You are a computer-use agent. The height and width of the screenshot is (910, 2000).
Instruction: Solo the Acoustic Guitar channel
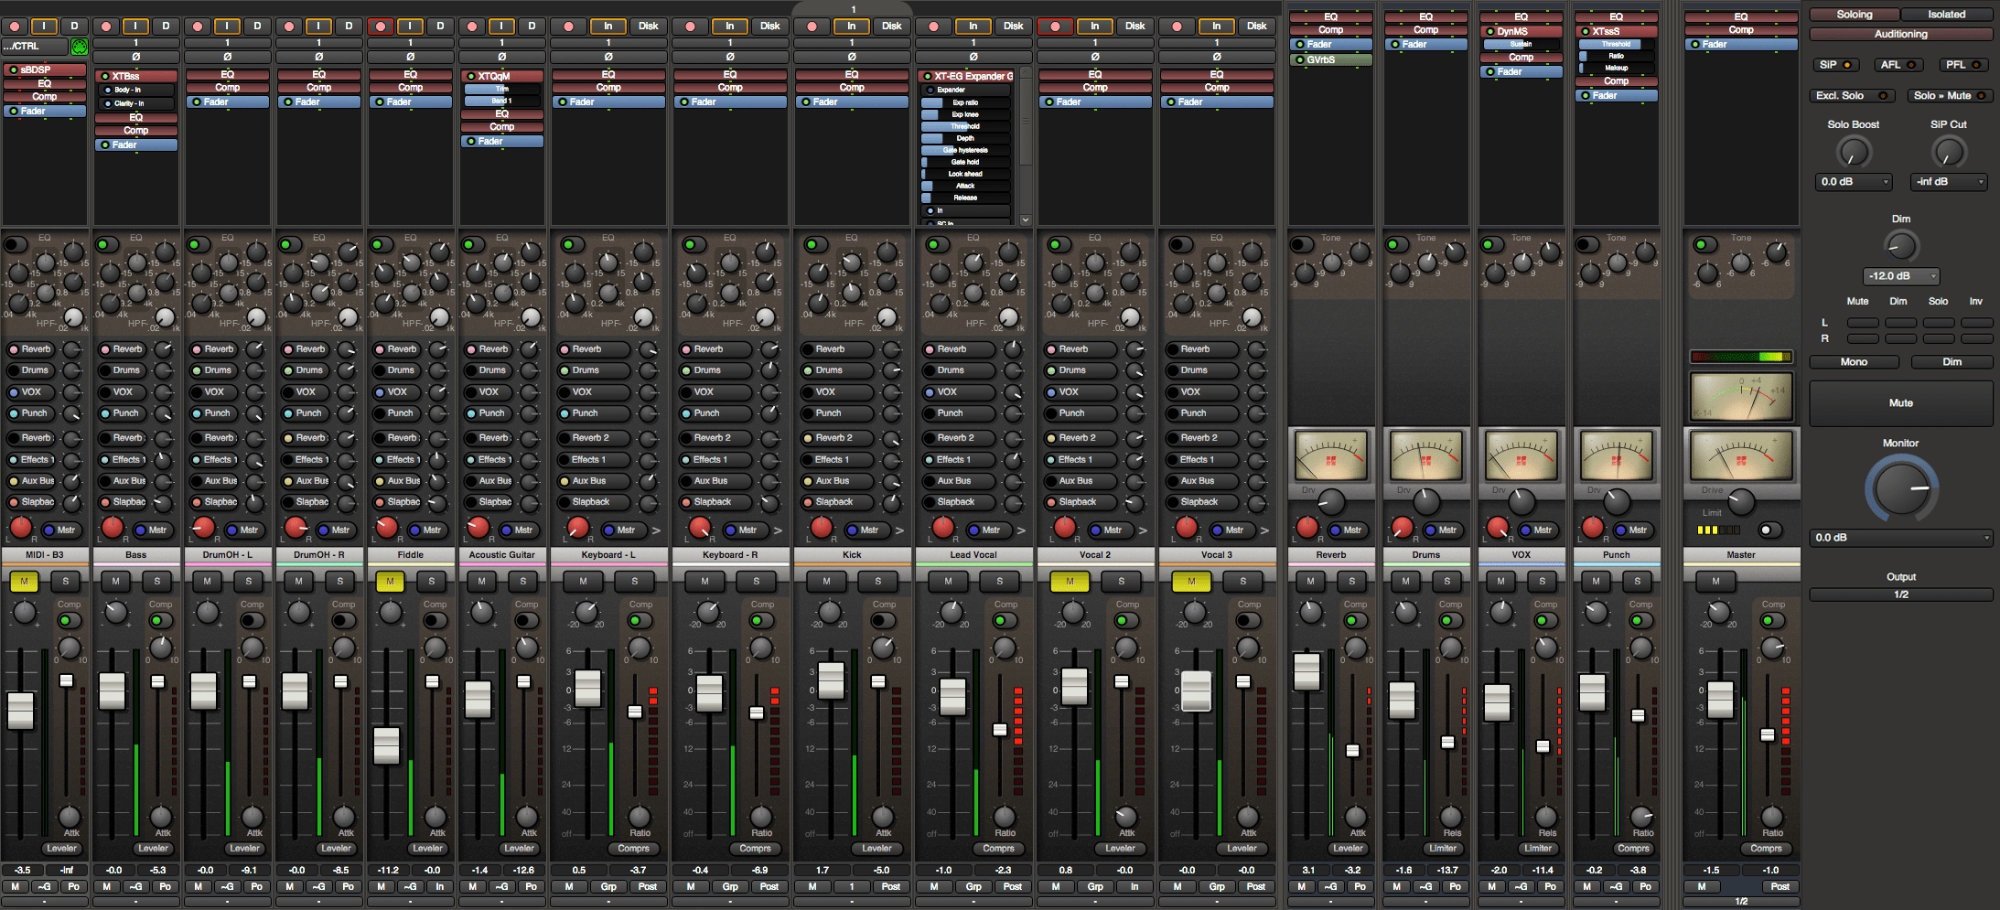click(x=523, y=581)
